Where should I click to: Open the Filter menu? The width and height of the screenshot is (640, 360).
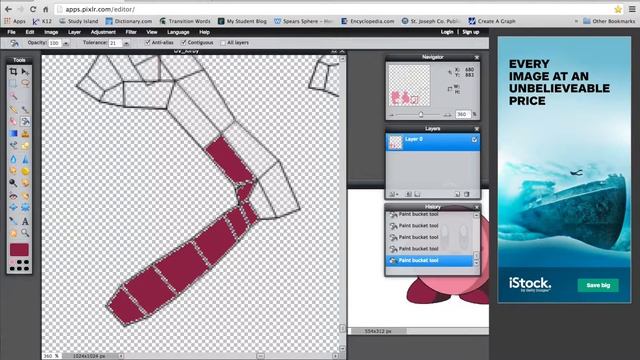tap(131, 32)
